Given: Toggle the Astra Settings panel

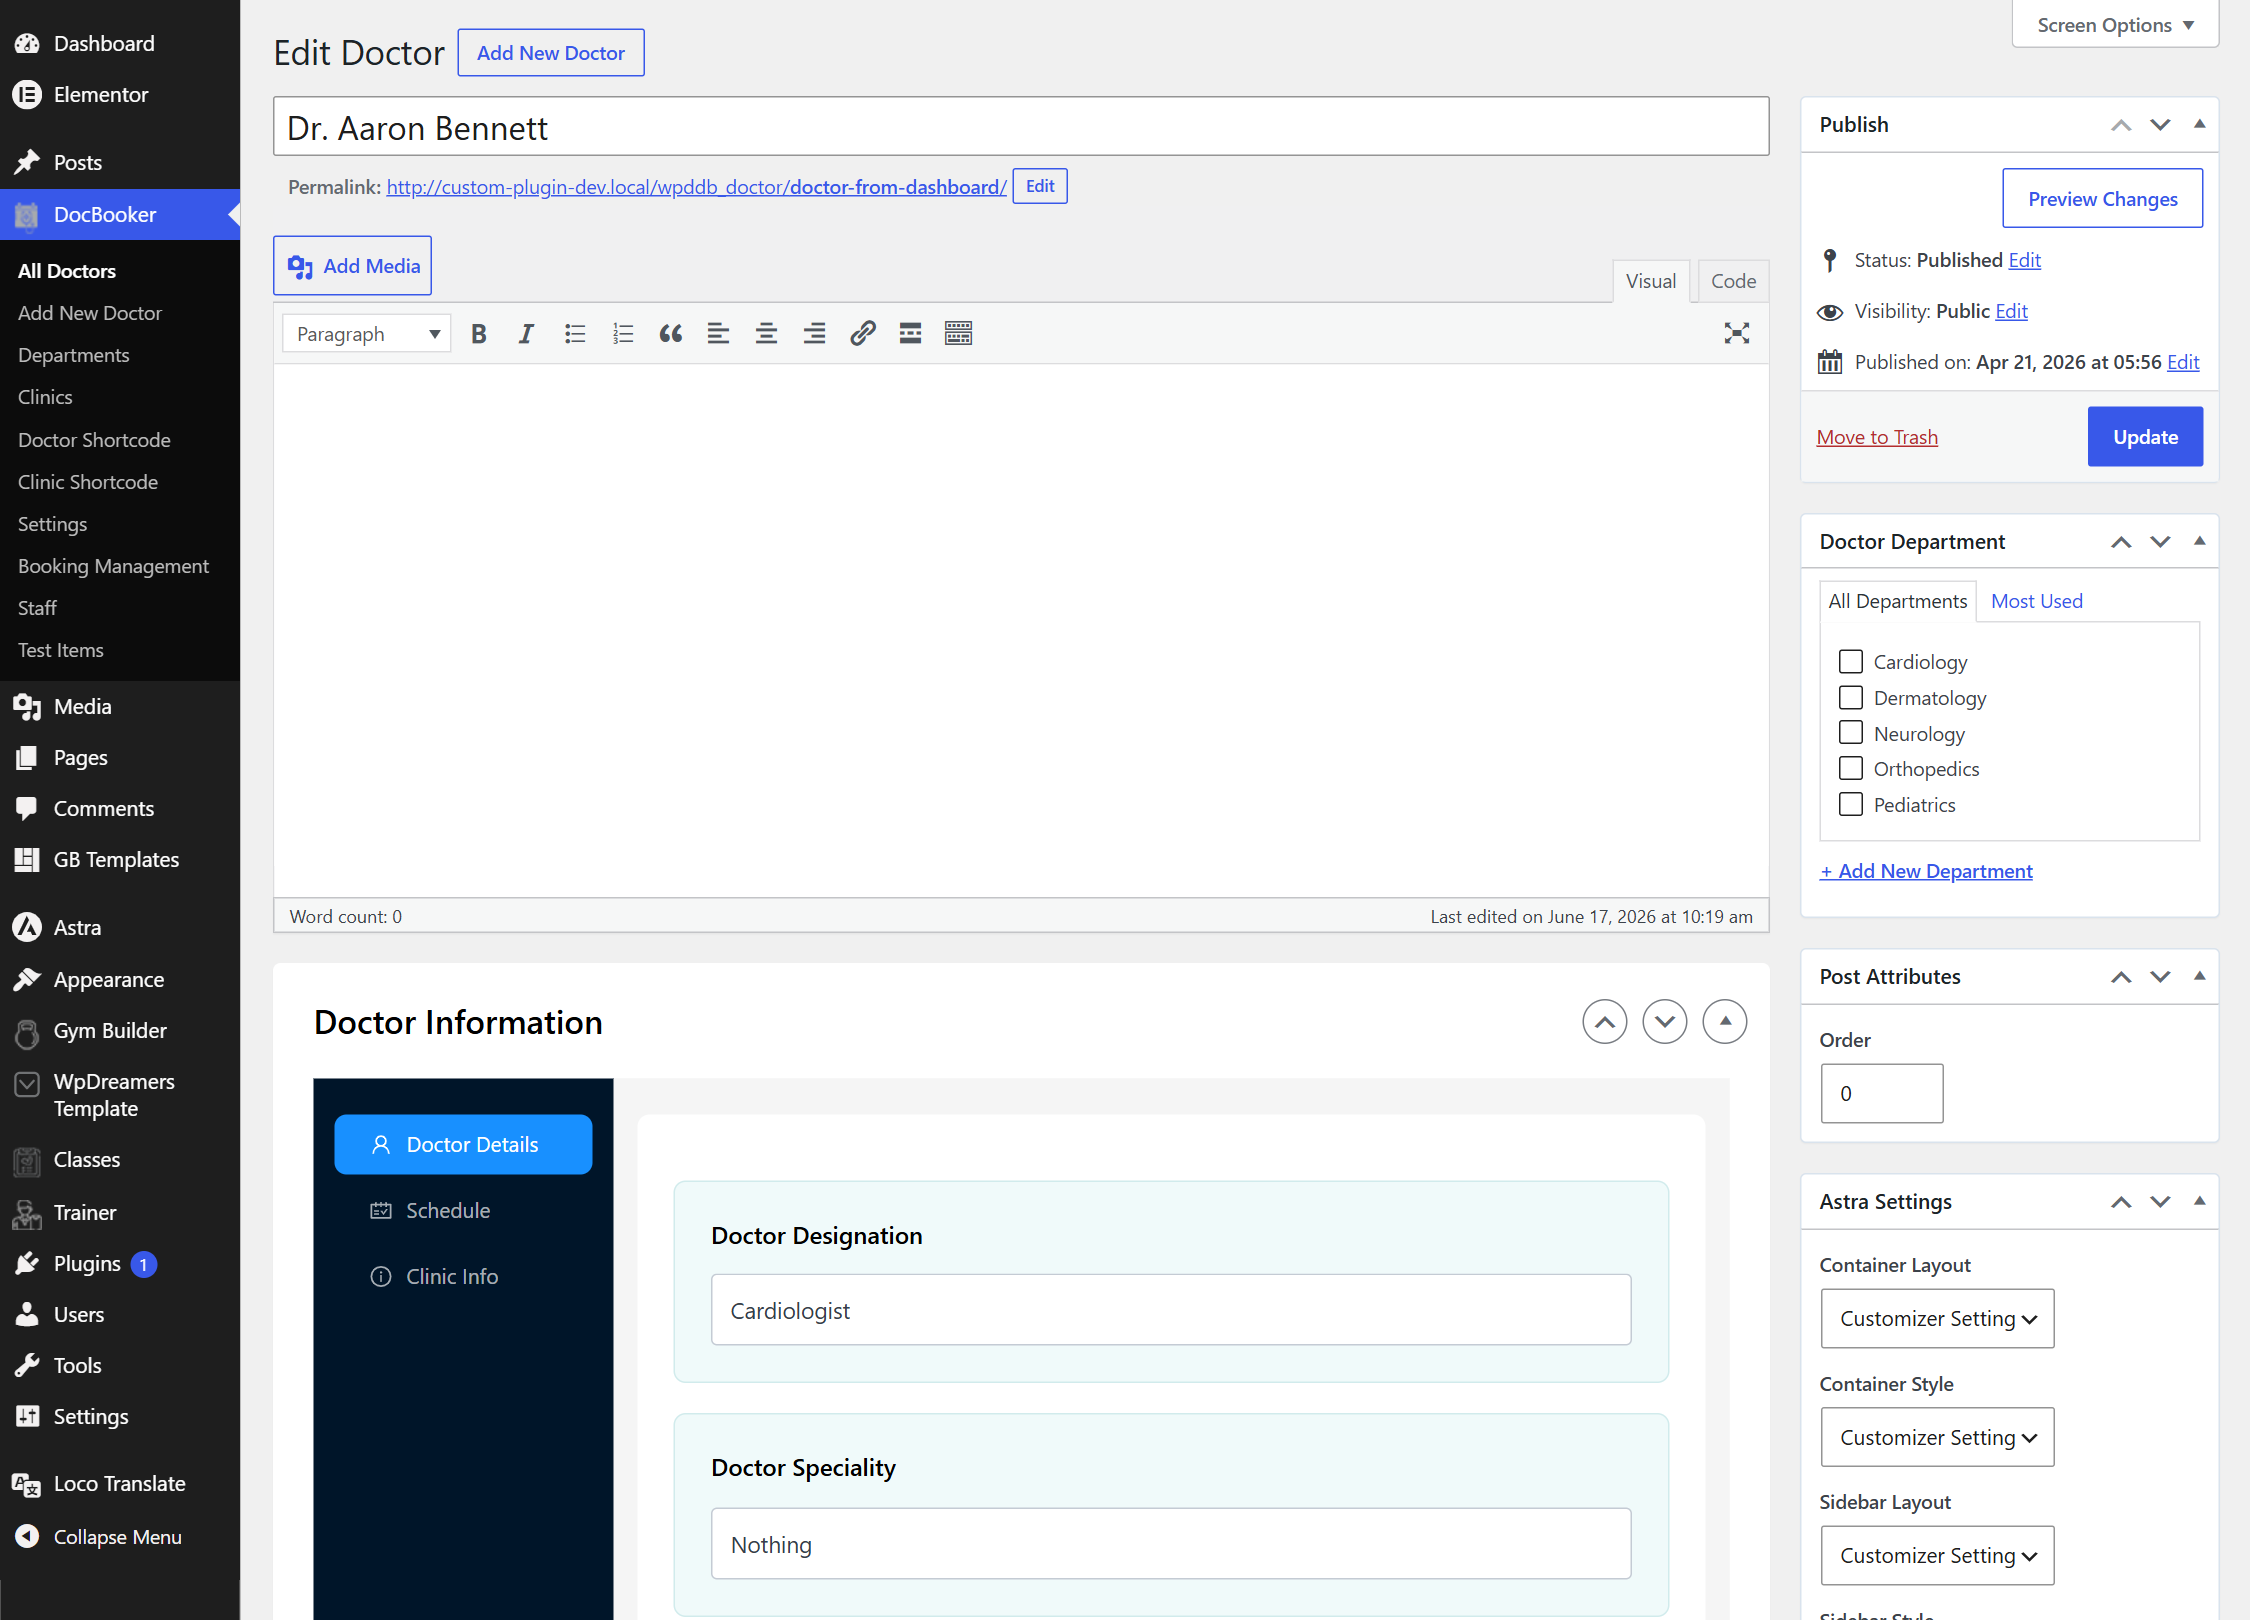Looking at the screenshot, I should (x=2199, y=1202).
